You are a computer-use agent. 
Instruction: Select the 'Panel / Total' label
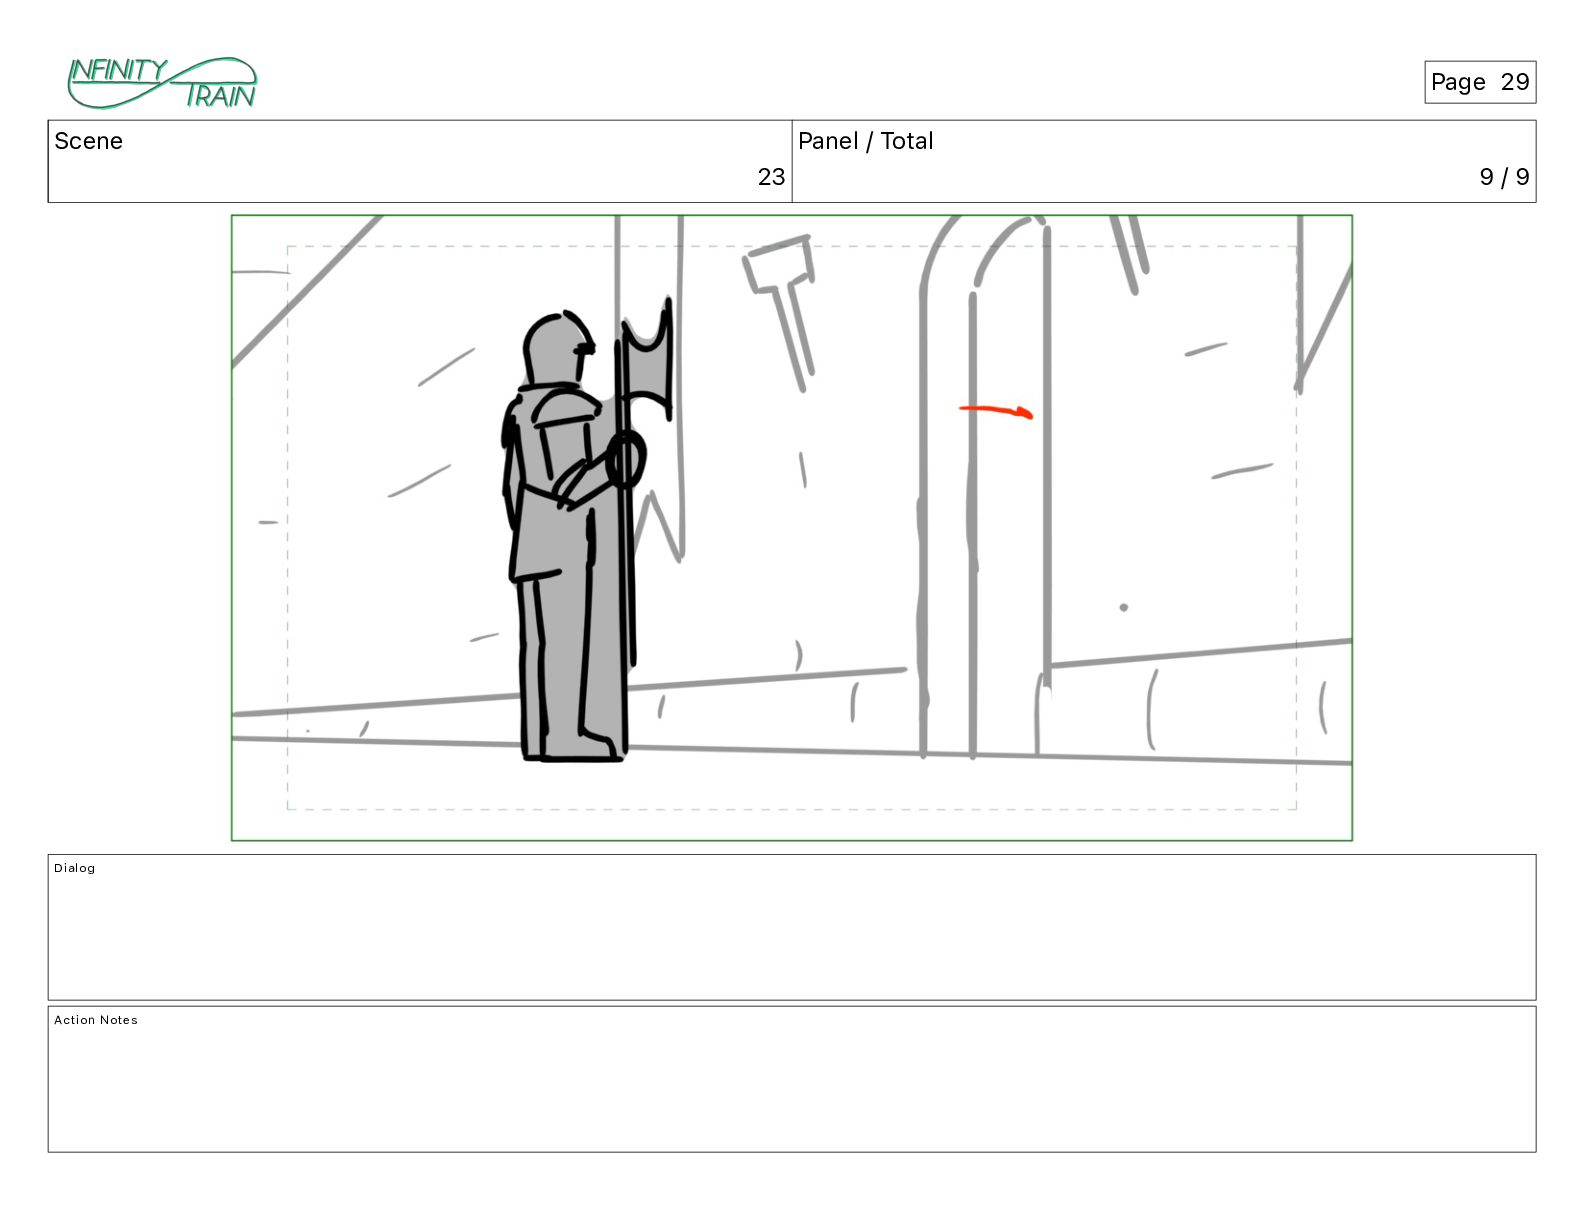[865, 141]
